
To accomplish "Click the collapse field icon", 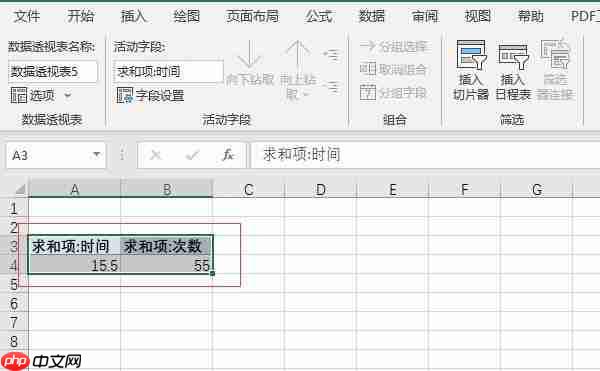I will 331,87.
